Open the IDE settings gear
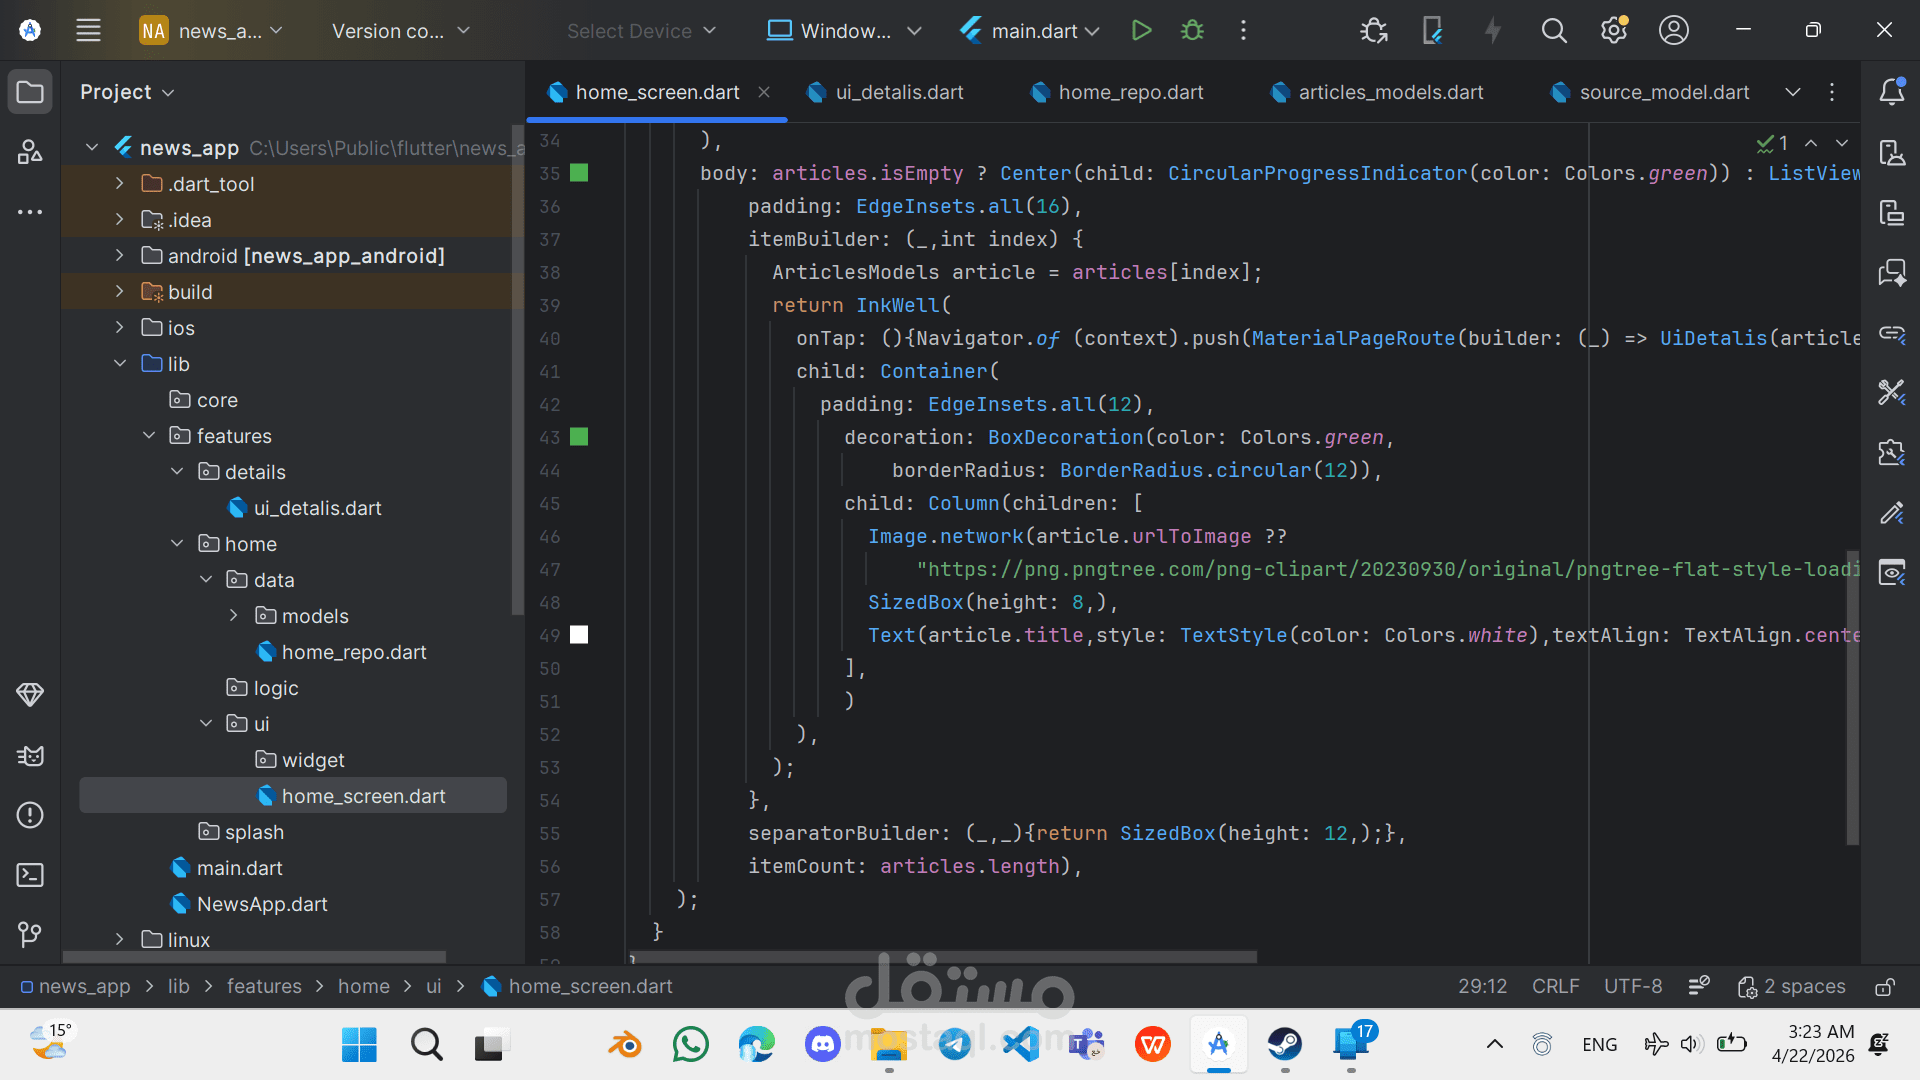 (1613, 31)
